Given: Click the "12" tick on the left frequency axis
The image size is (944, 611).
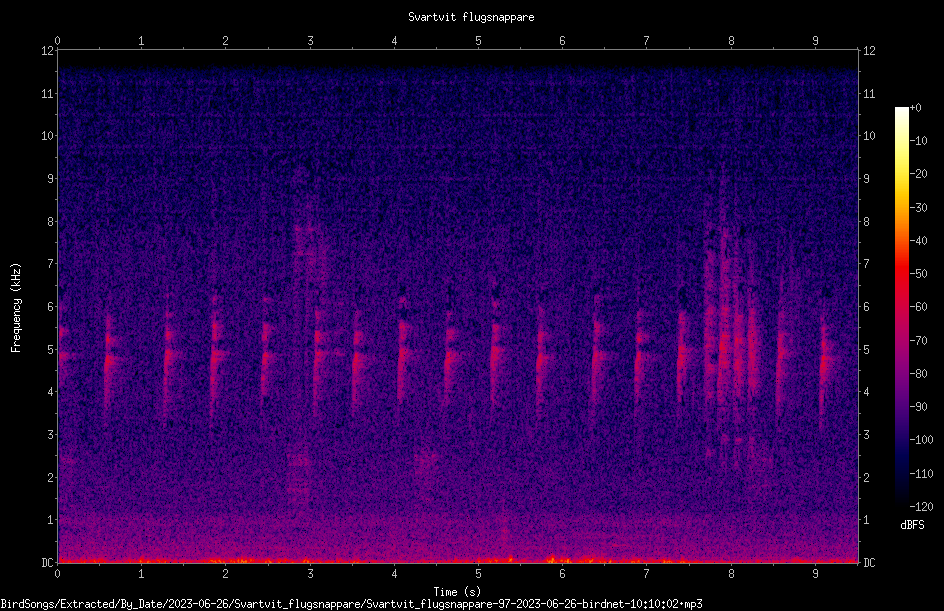Looking at the screenshot, I should [x=47, y=51].
